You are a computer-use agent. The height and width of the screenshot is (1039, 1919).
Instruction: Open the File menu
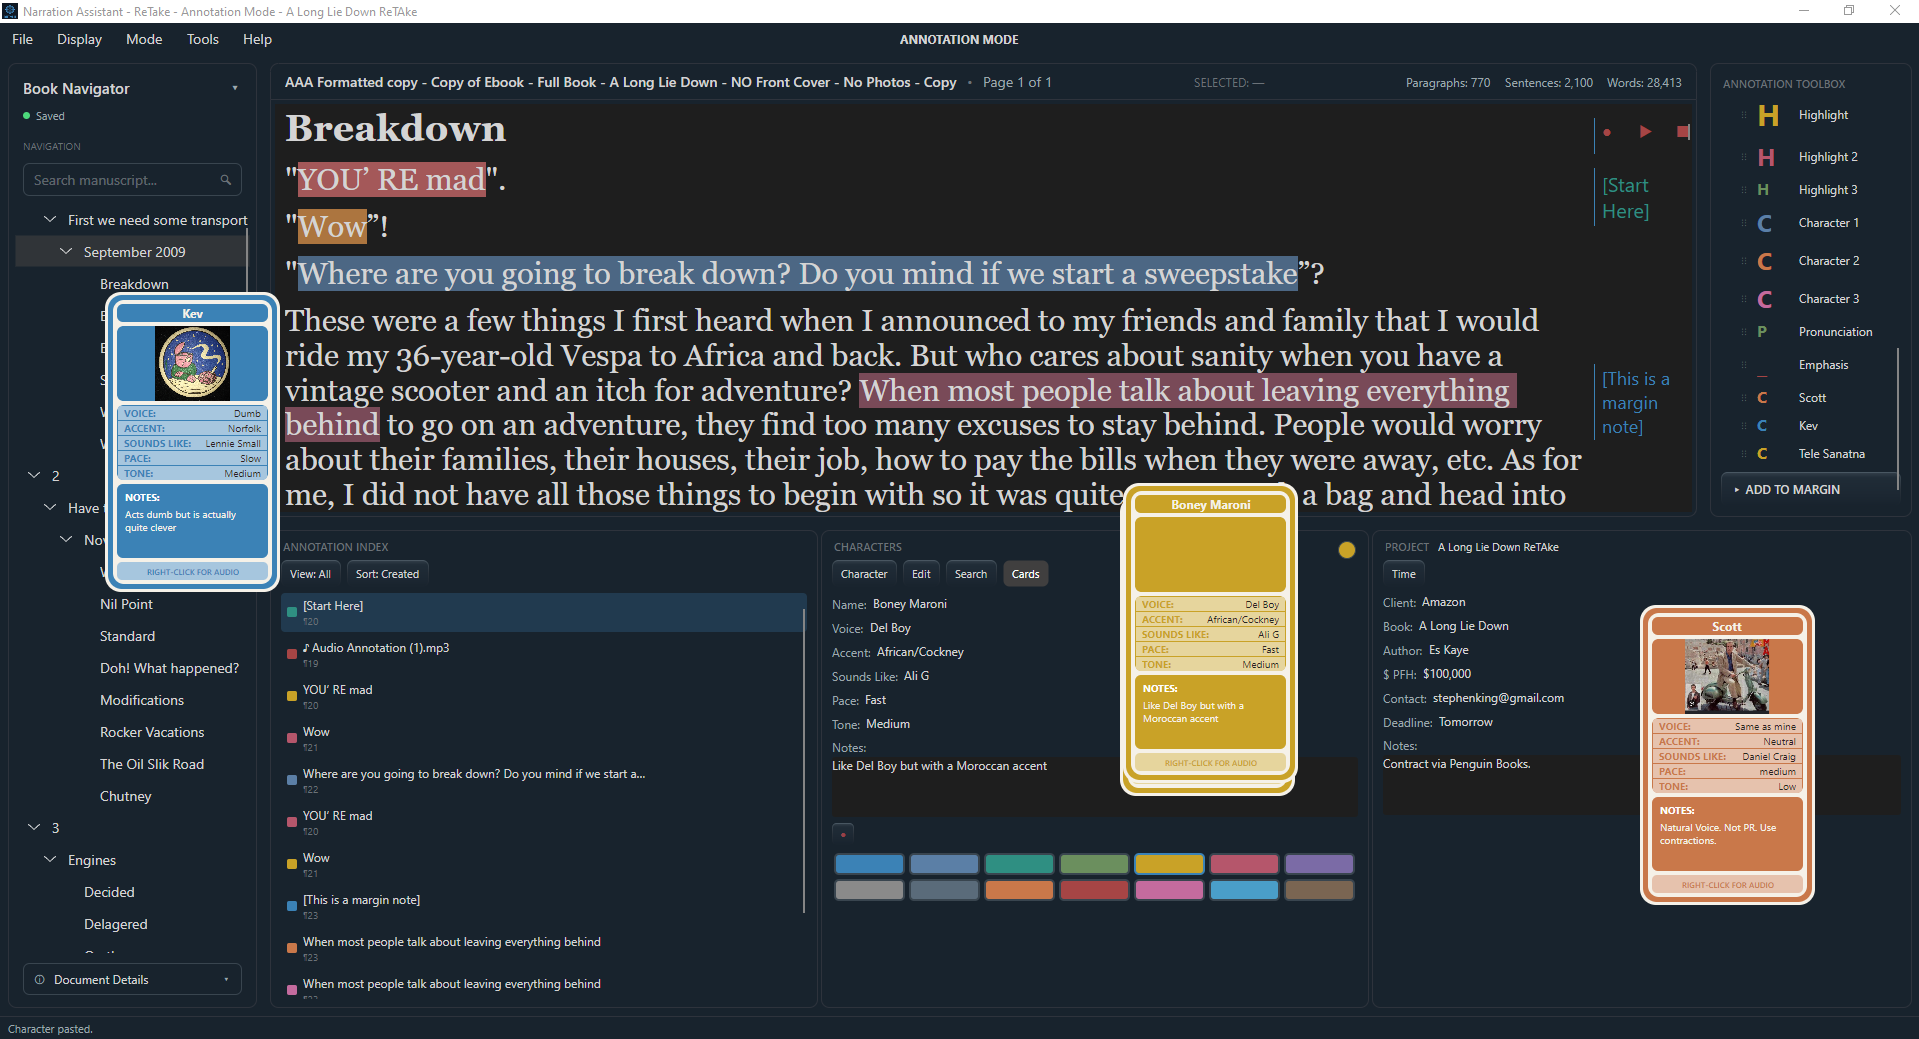(23, 39)
